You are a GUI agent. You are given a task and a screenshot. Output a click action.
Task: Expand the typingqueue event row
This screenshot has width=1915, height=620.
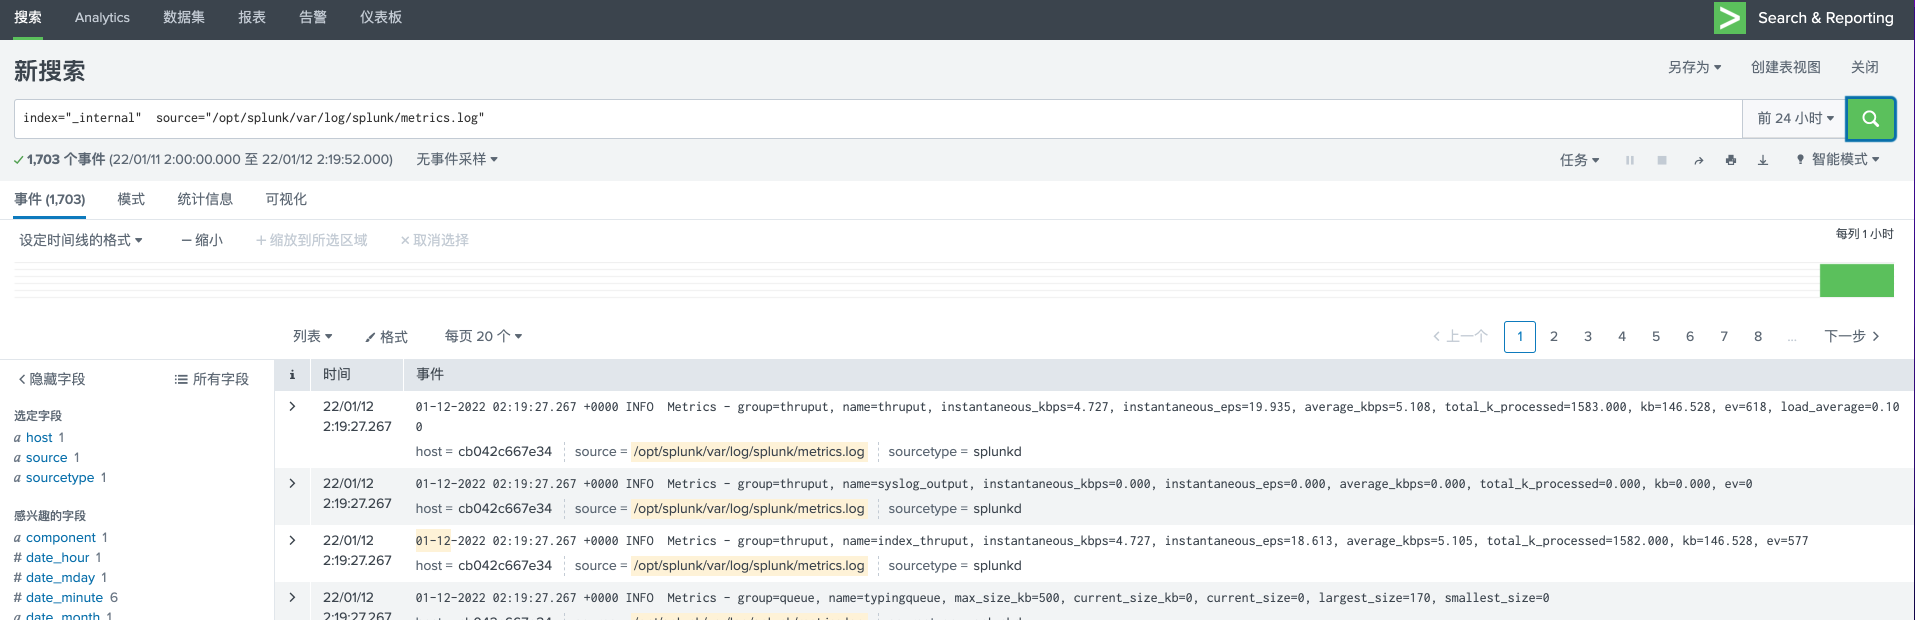click(x=292, y=597)
